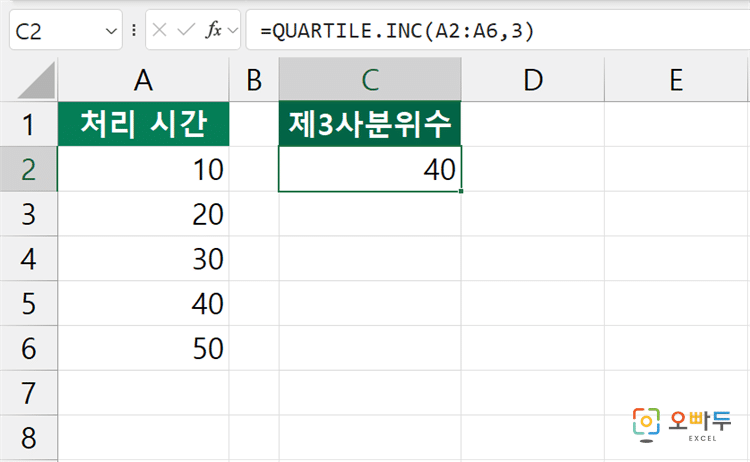
Task: Select result cell C2 showing 40
Action: [x=370, y=169]
